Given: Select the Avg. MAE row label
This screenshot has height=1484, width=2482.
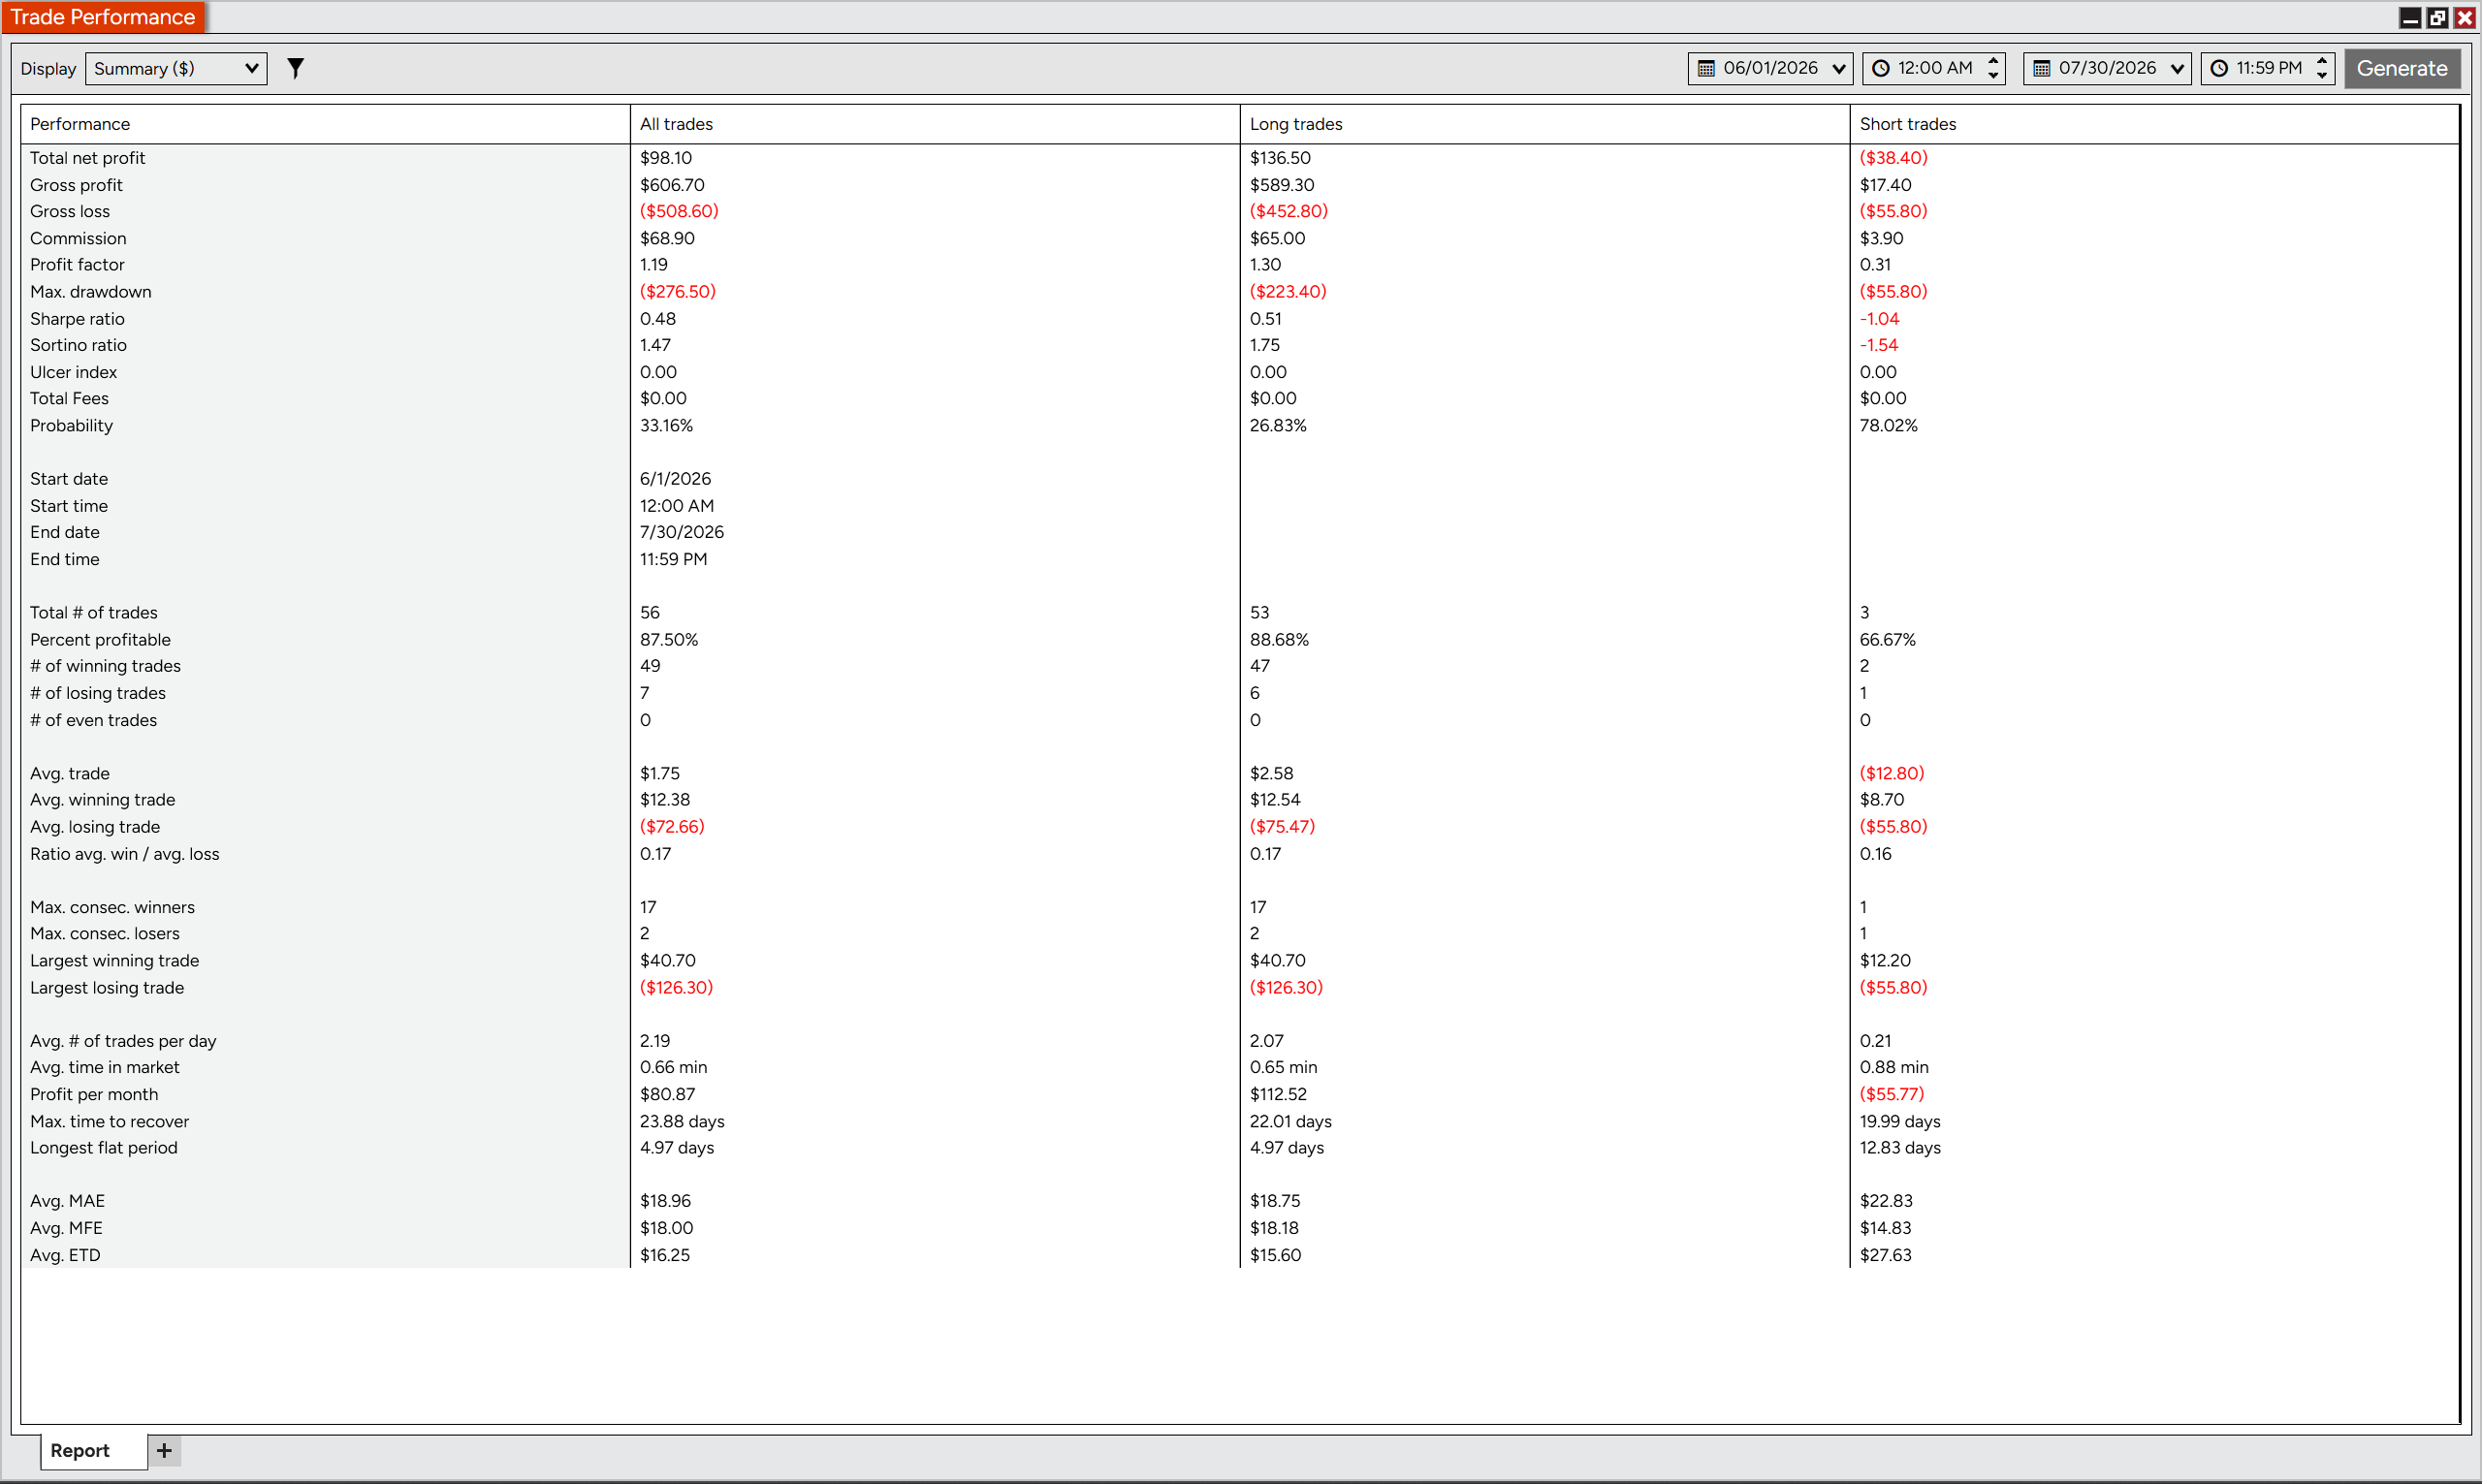Looking at the screenshot, I should click(67, 1201).
